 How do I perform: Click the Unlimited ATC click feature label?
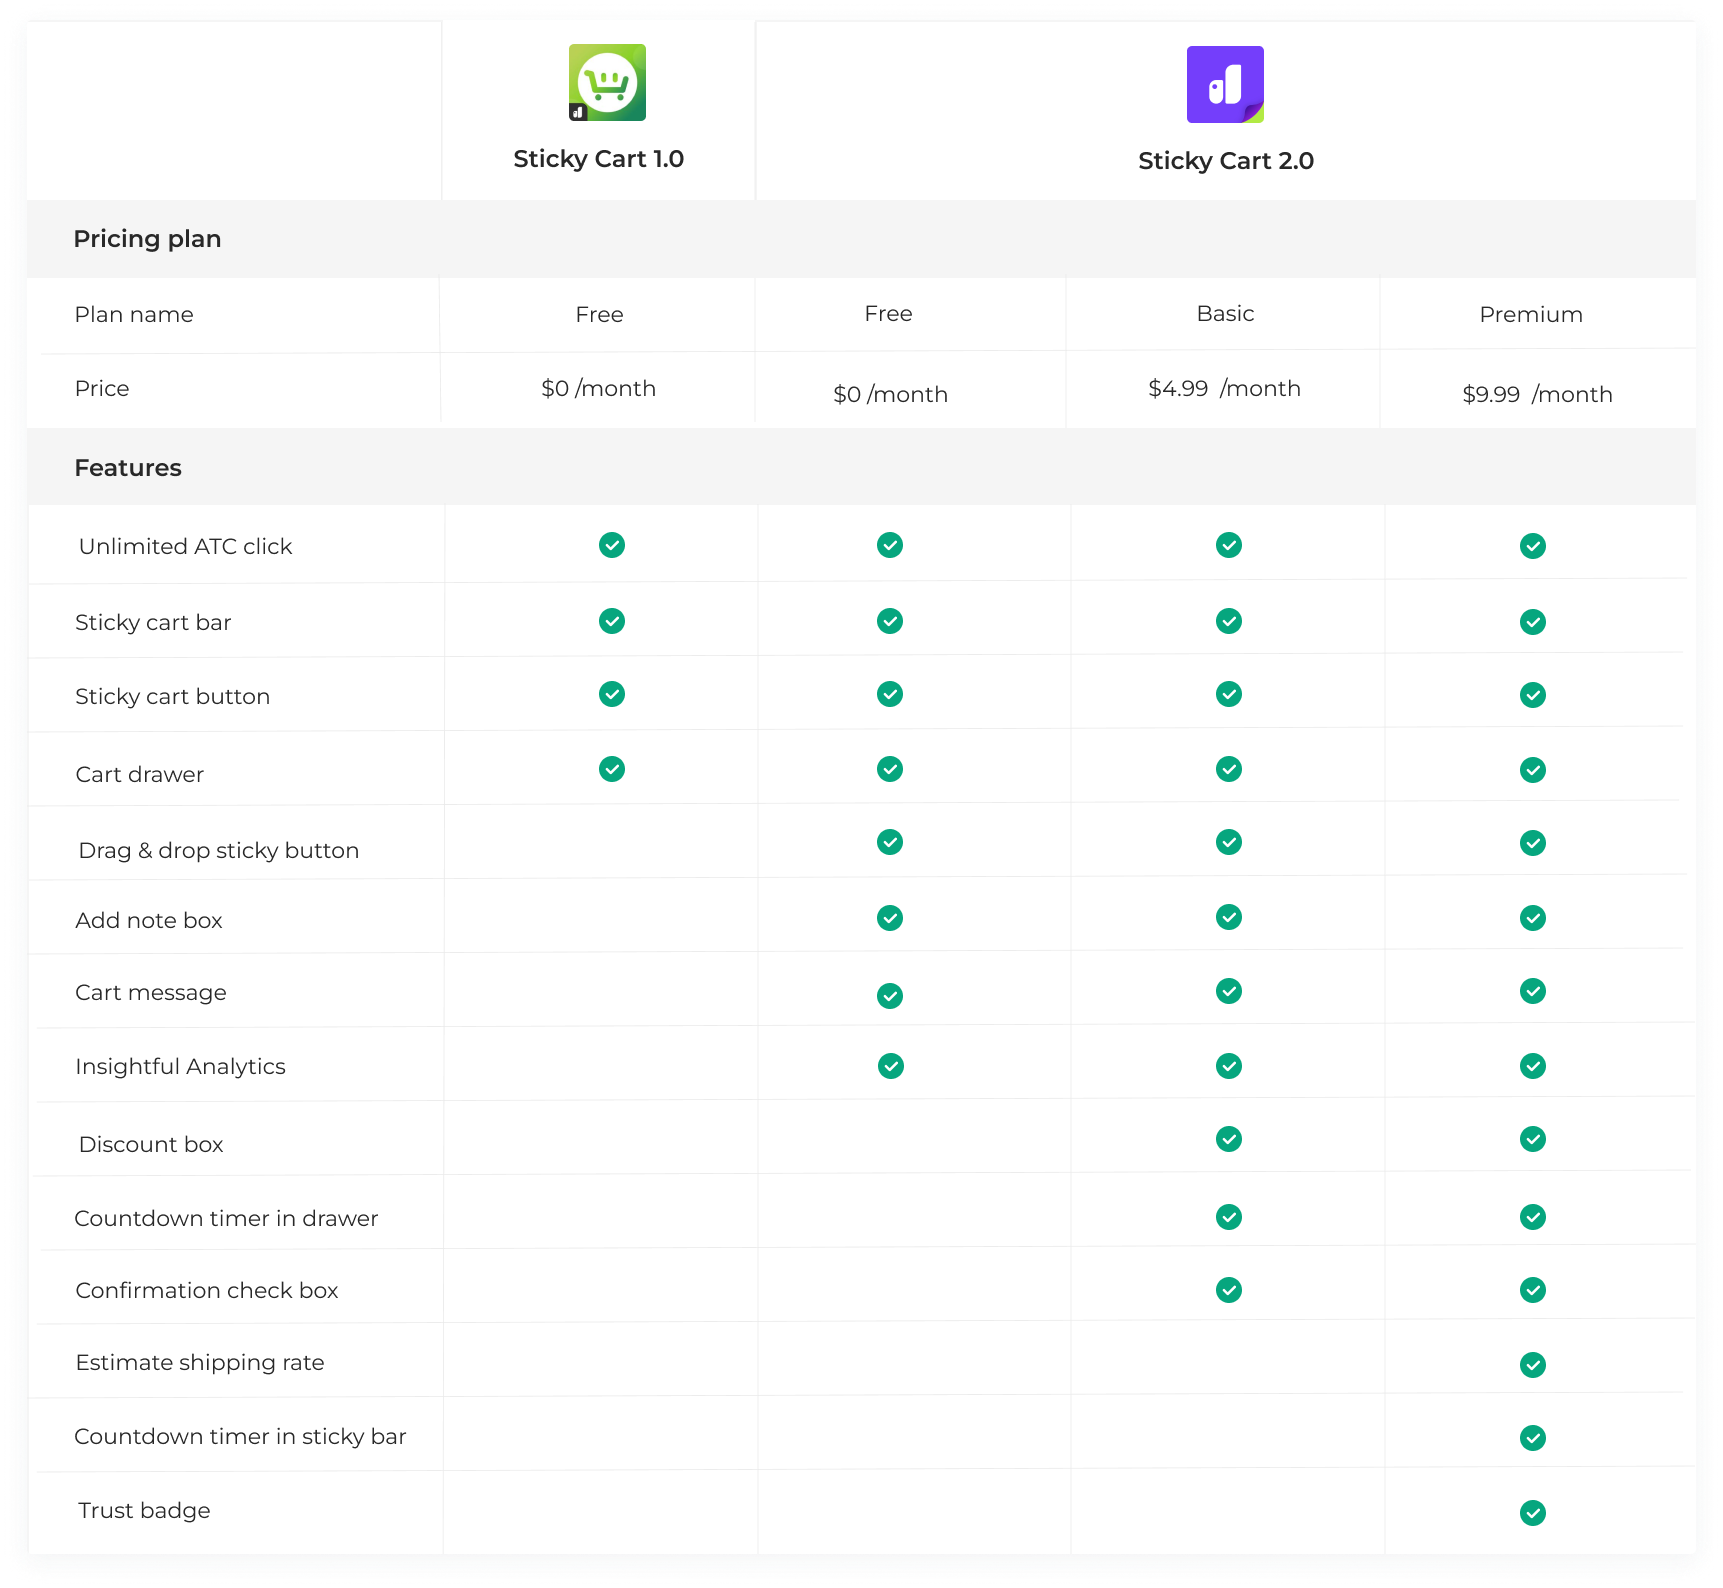tap(185, 547)
